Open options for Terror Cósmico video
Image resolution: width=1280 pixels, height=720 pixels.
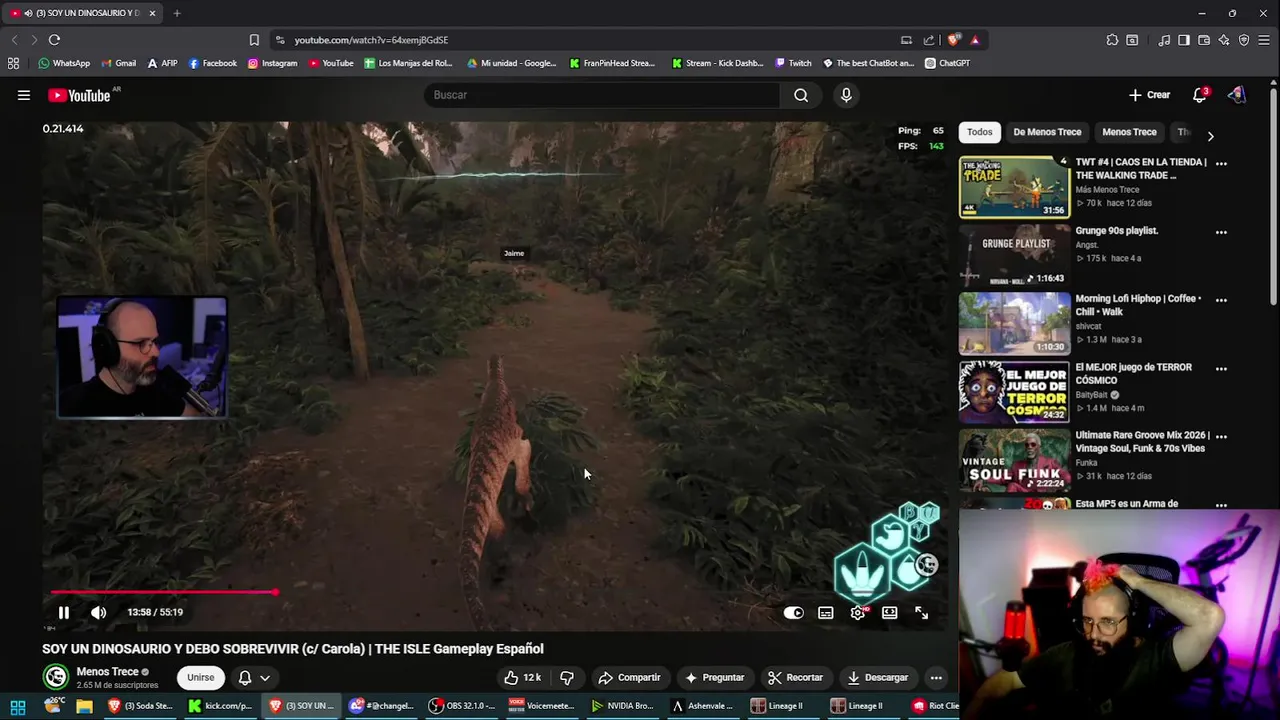tap(1221, 369)
